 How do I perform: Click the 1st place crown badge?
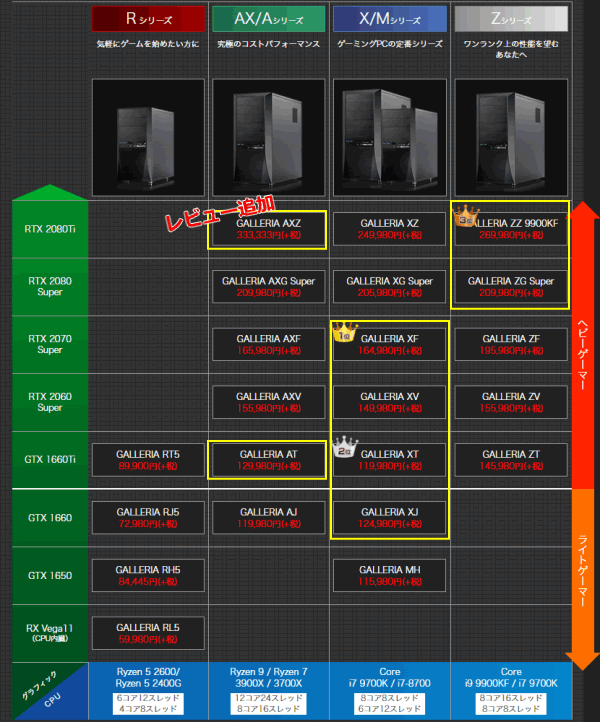point(345,332)
